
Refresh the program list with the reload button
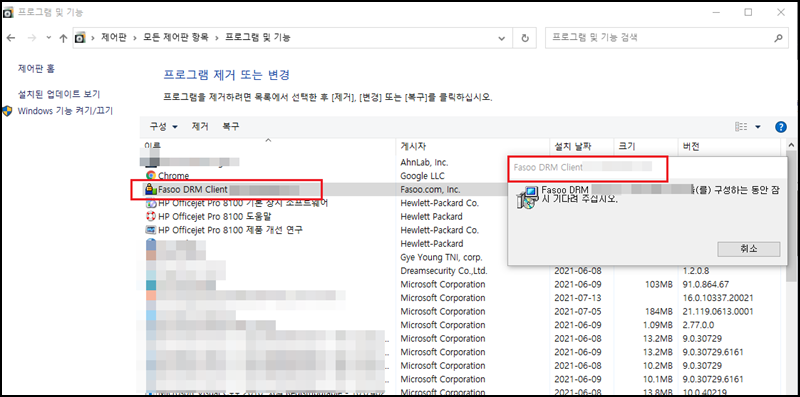click(524, 38)
